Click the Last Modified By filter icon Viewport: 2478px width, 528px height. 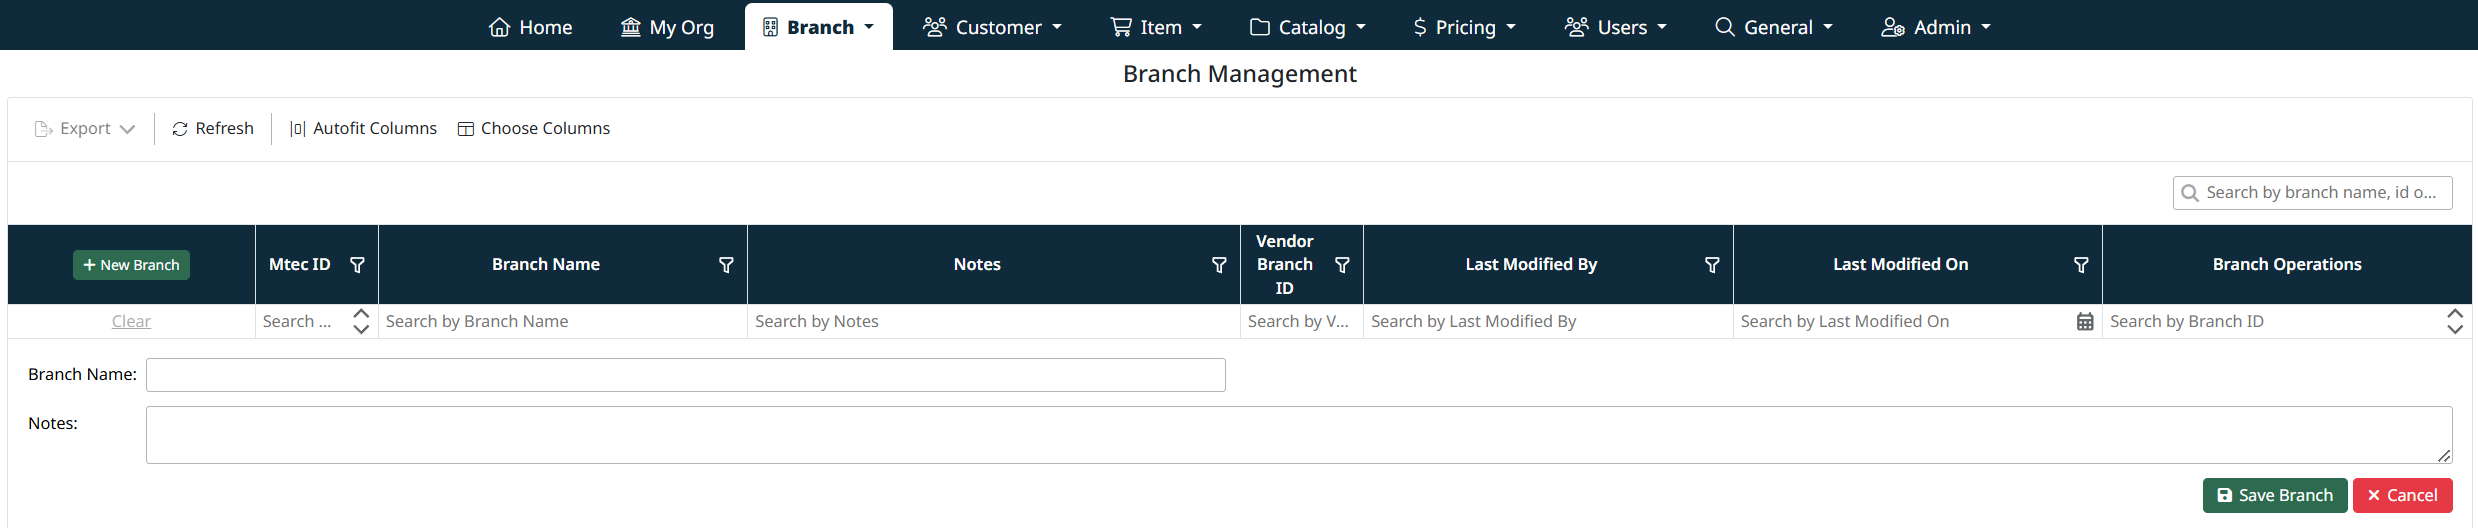pos(1712,265)
